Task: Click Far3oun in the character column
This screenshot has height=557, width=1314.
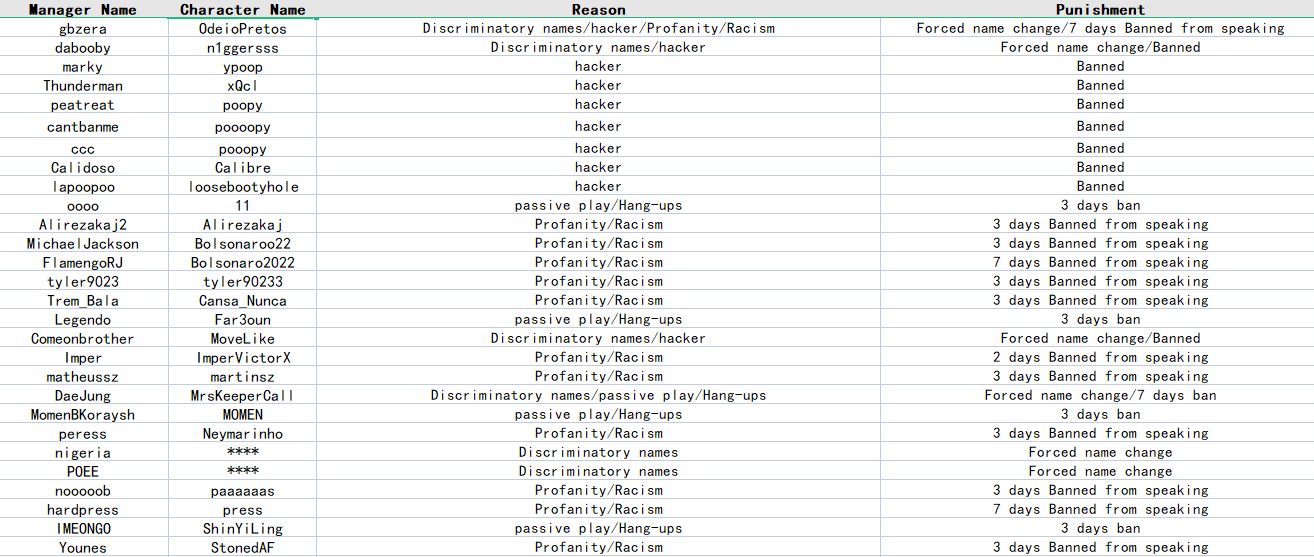Action: (243, 319)
